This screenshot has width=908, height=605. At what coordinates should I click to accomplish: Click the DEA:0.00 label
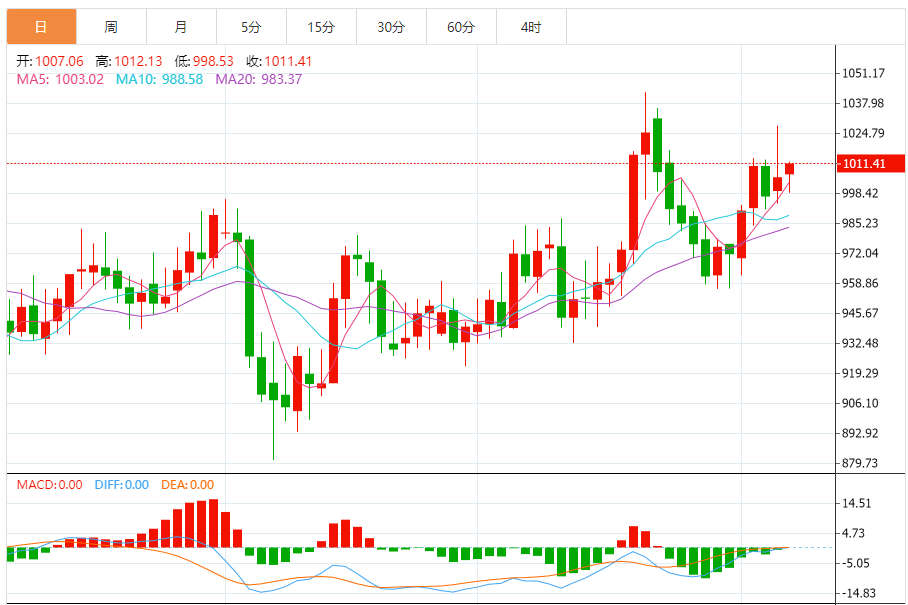click(188, 485)
